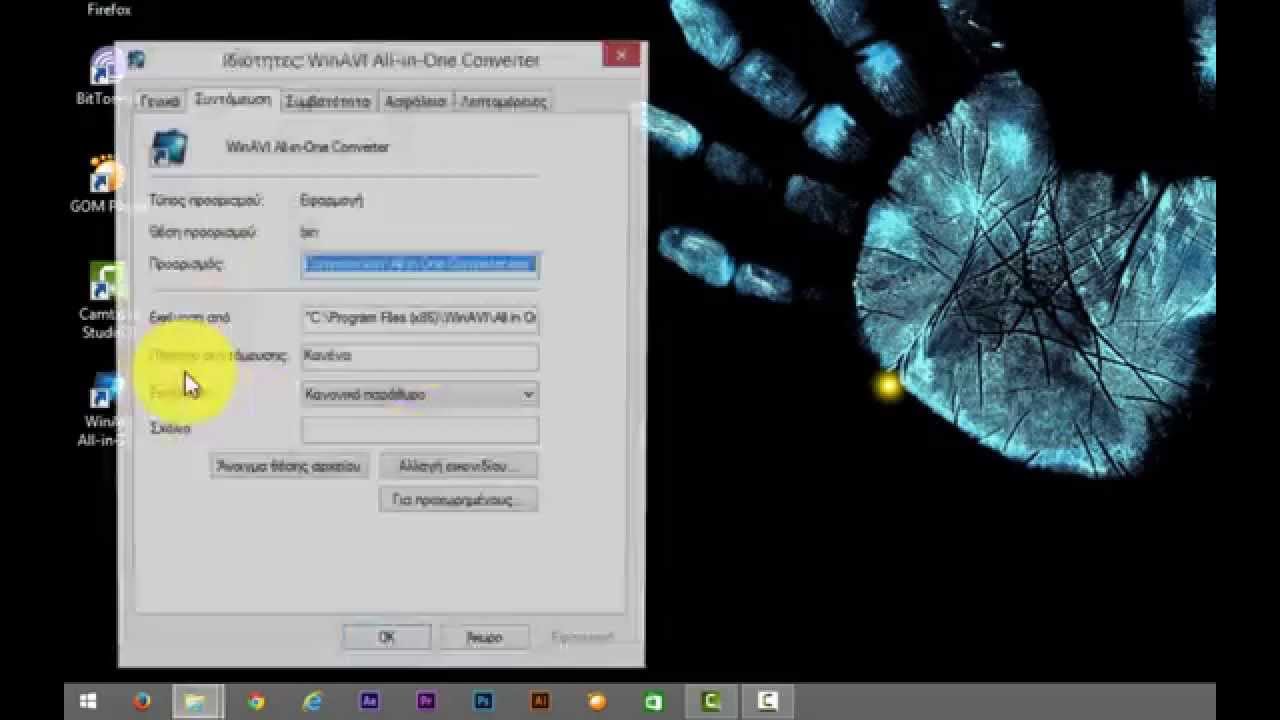Click the green Camtasia taskbar icon
The height and width of the screenshot is (720, 1280).
pos(711,702)
